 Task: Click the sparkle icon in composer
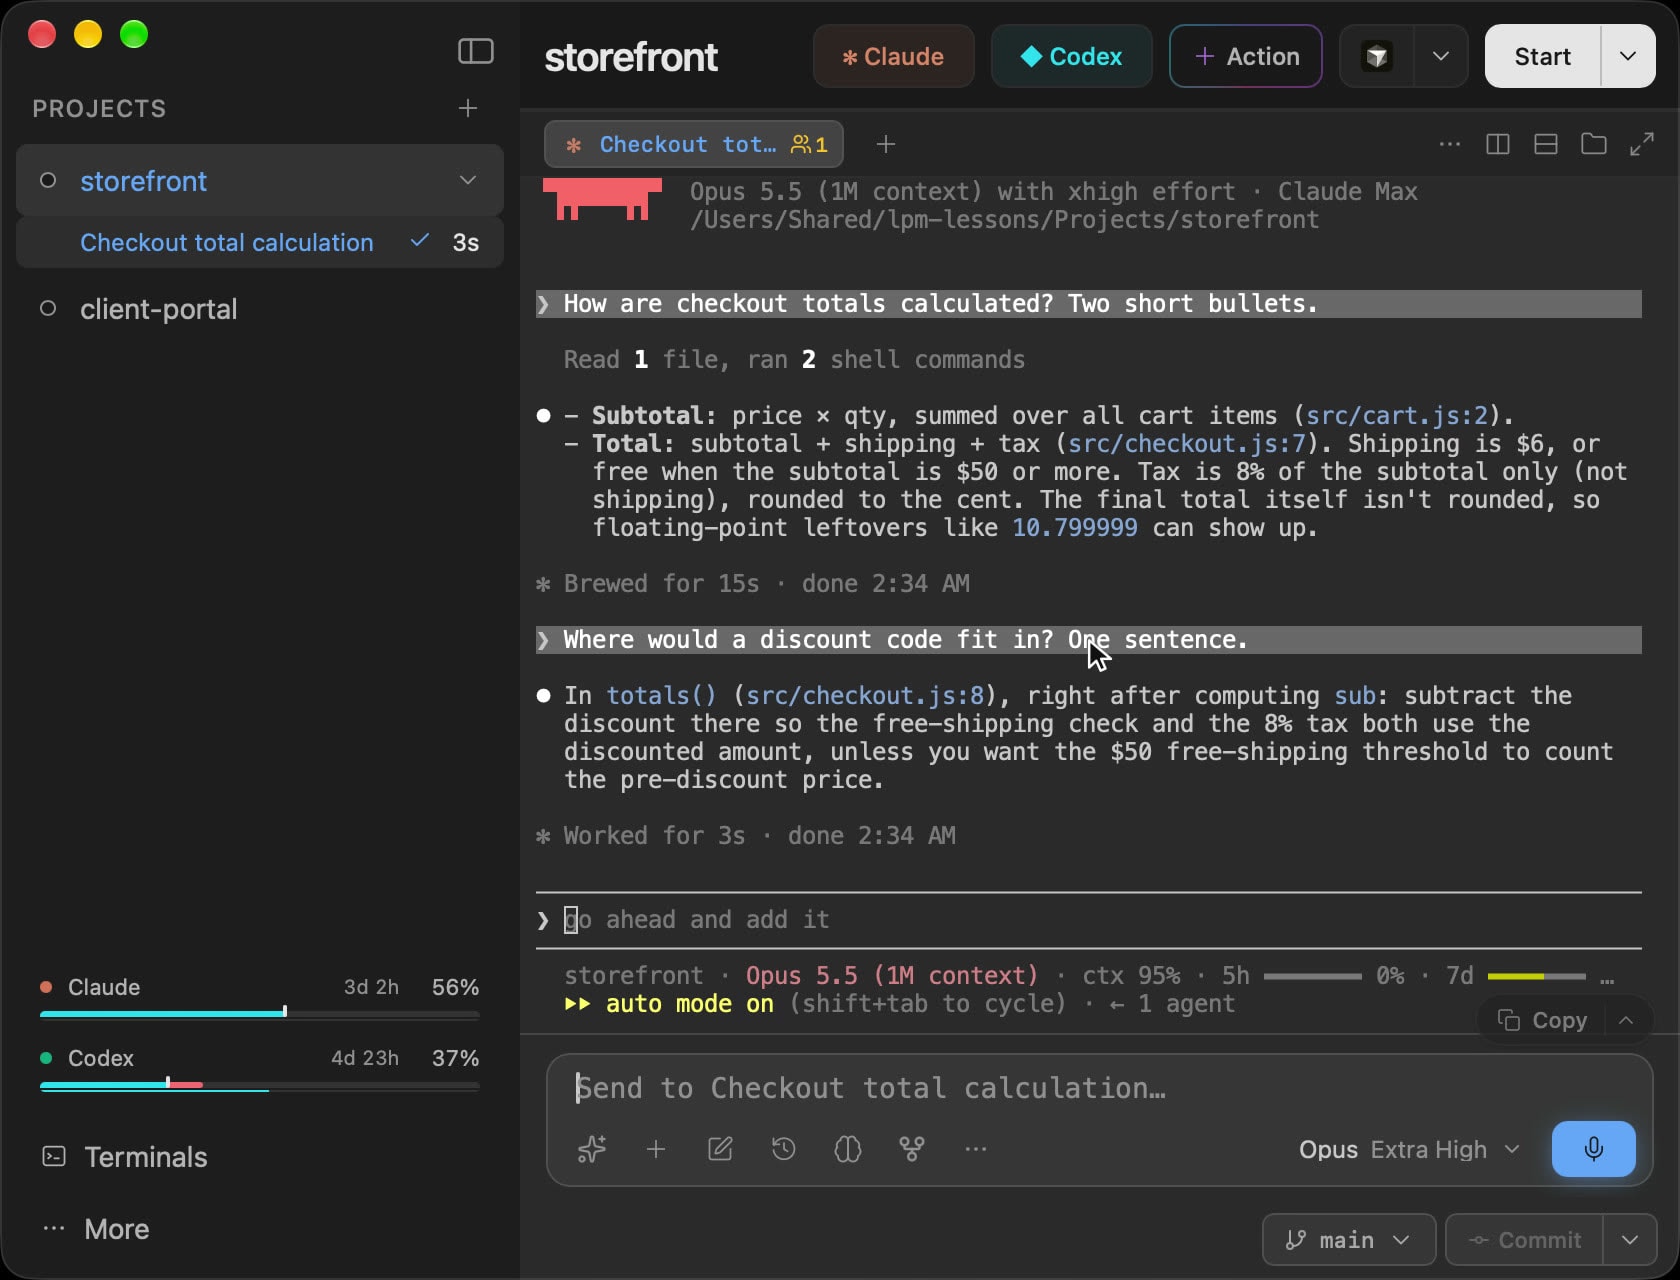pos(592,1150)
